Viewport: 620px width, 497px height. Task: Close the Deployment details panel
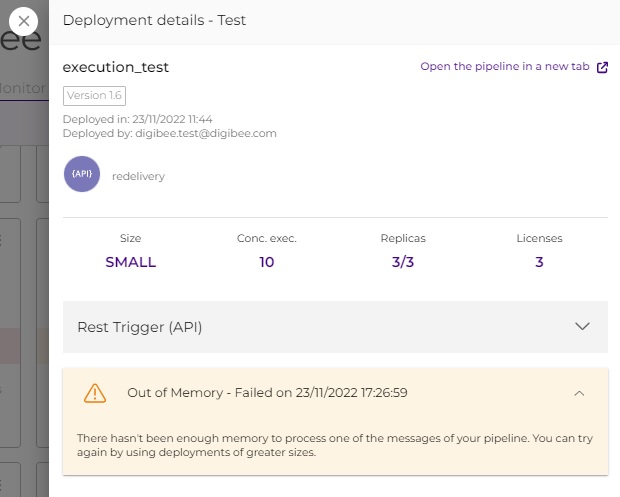coord(24,20)
